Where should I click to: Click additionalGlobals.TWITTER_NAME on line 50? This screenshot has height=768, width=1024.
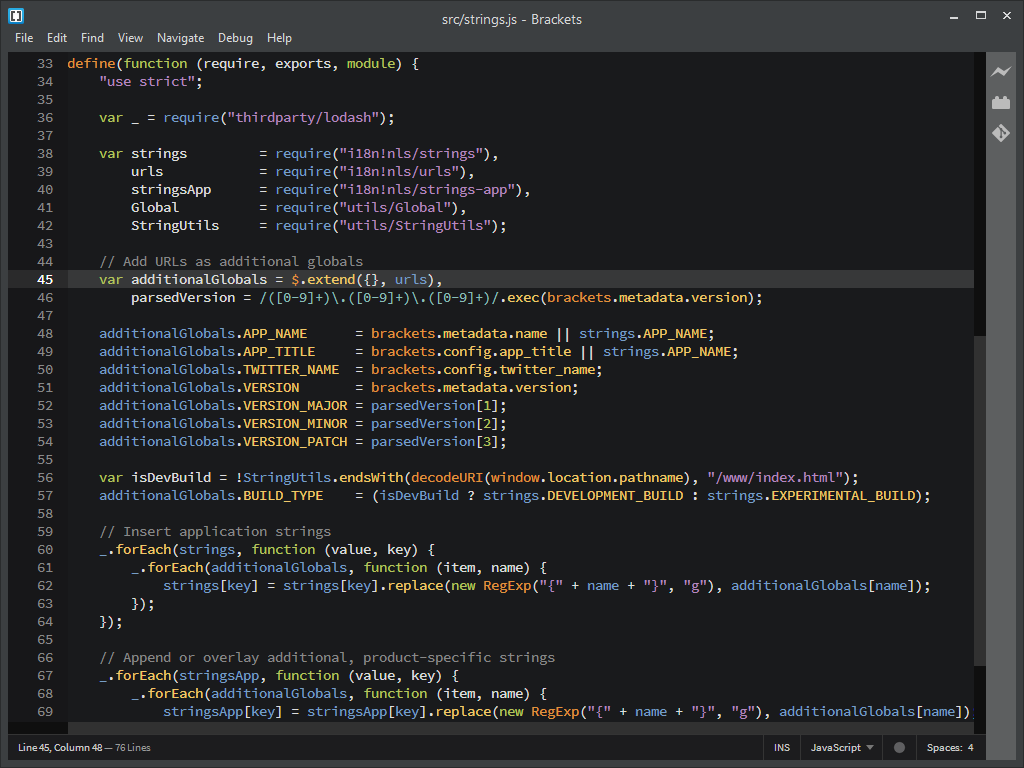point(219,370)
